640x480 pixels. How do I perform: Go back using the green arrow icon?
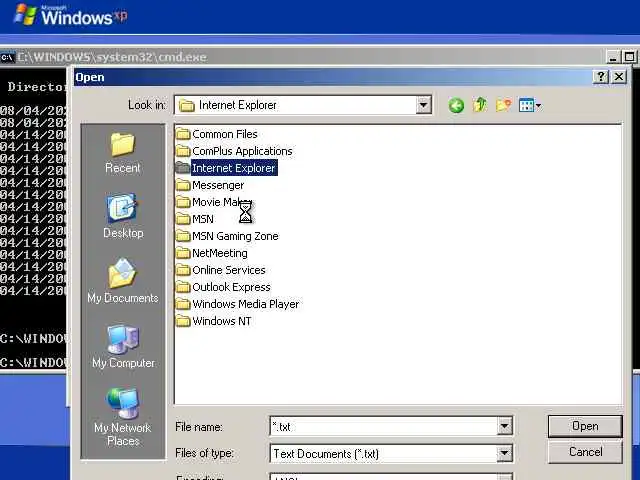click(456, 106)
